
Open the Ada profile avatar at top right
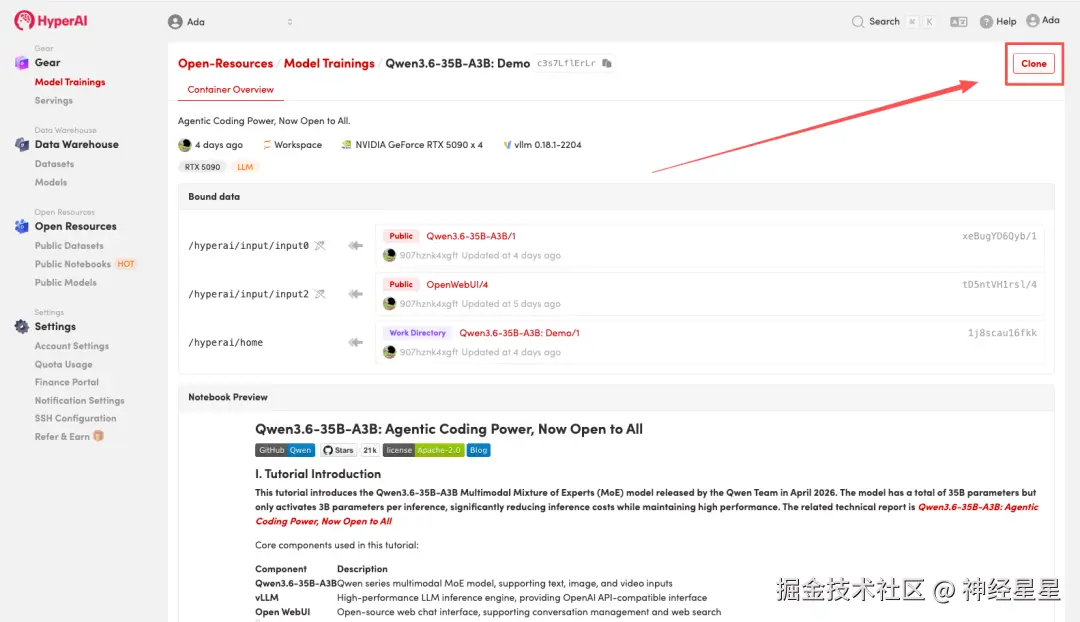tap(1032, 21)
